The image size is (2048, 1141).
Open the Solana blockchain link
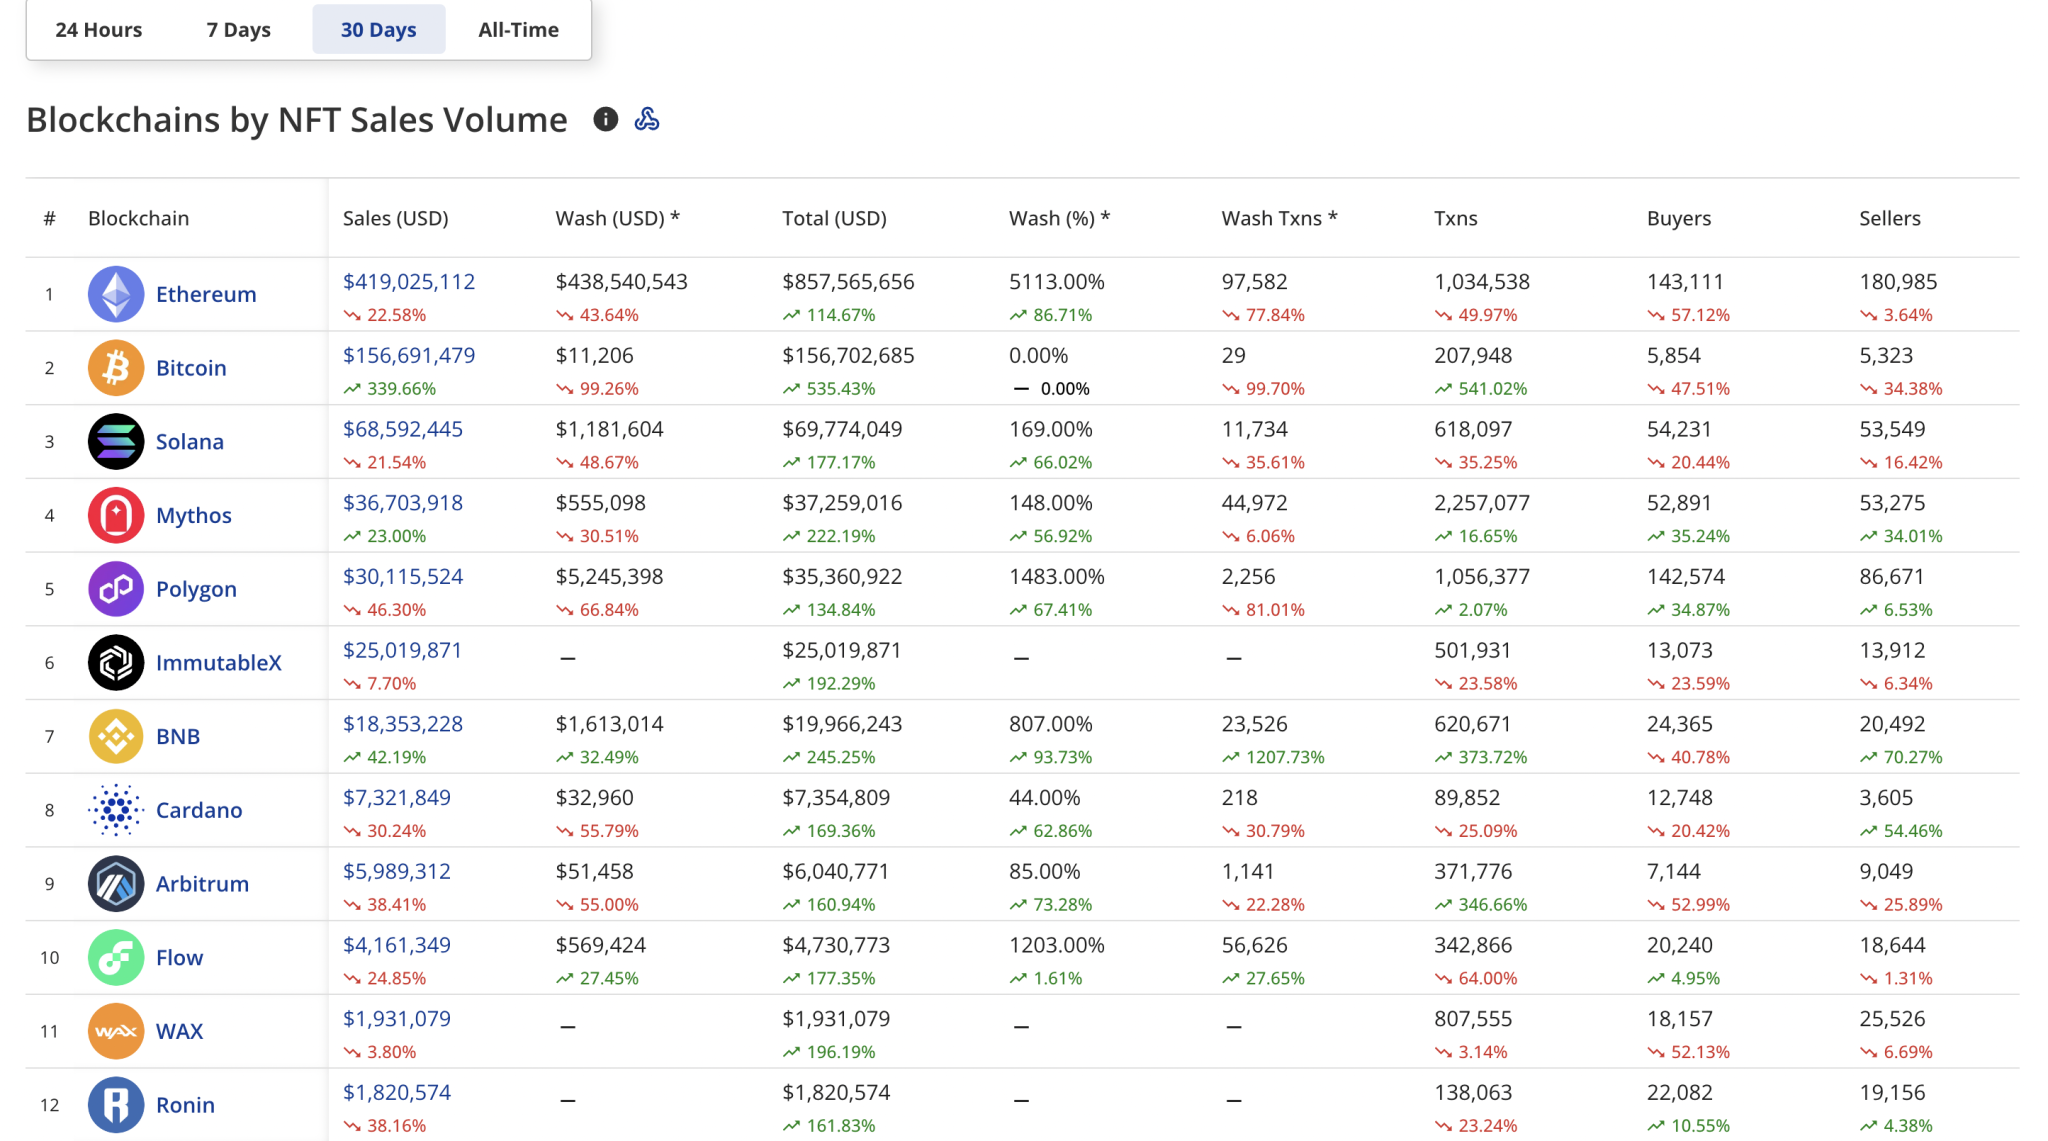[x=190, y=442]
